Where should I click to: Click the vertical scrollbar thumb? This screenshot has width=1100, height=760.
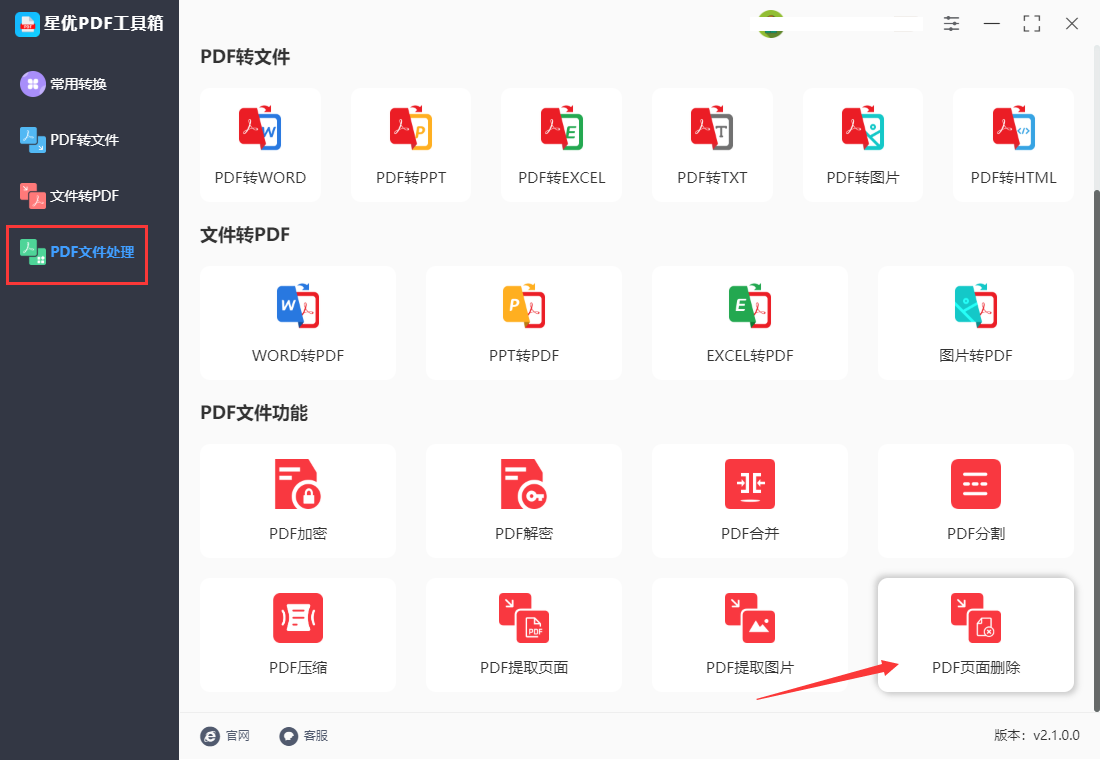pyautogui.click(x=1096, y=449)
